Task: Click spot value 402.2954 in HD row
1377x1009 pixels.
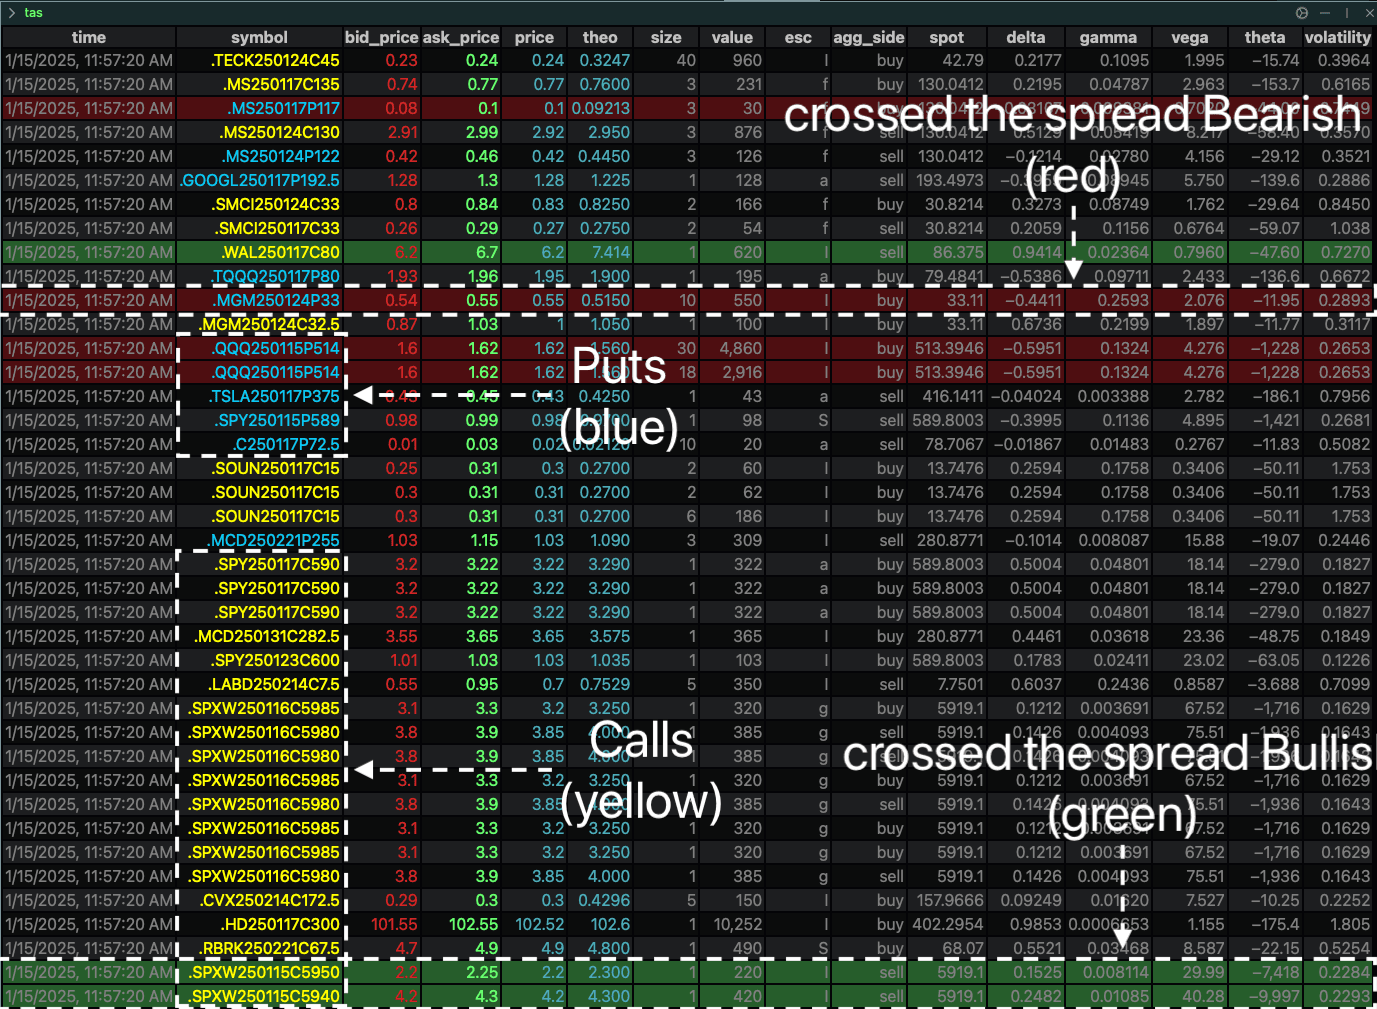Action: (948, 924)
